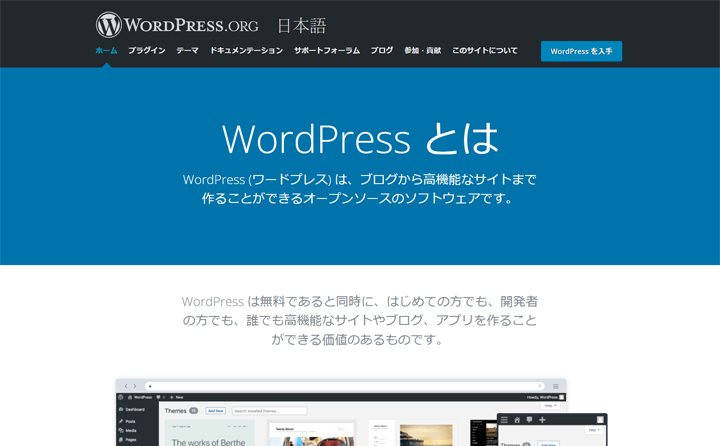Viewport: 720px width, 446px height.
Task: Open the ドキュメンテーション nav item
Action: [x=246, y=51]
